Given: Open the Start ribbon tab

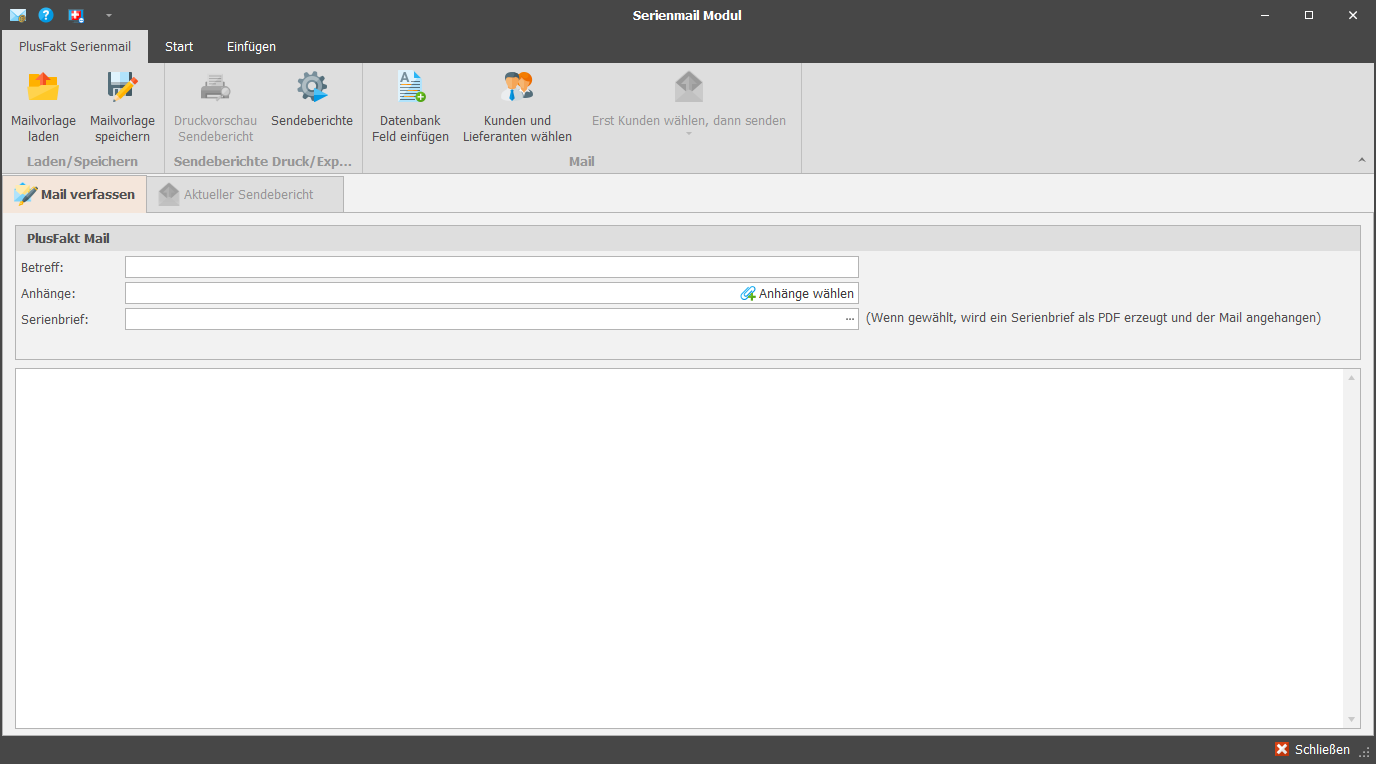Looking at the screenshot, I should tap(179, 47).
